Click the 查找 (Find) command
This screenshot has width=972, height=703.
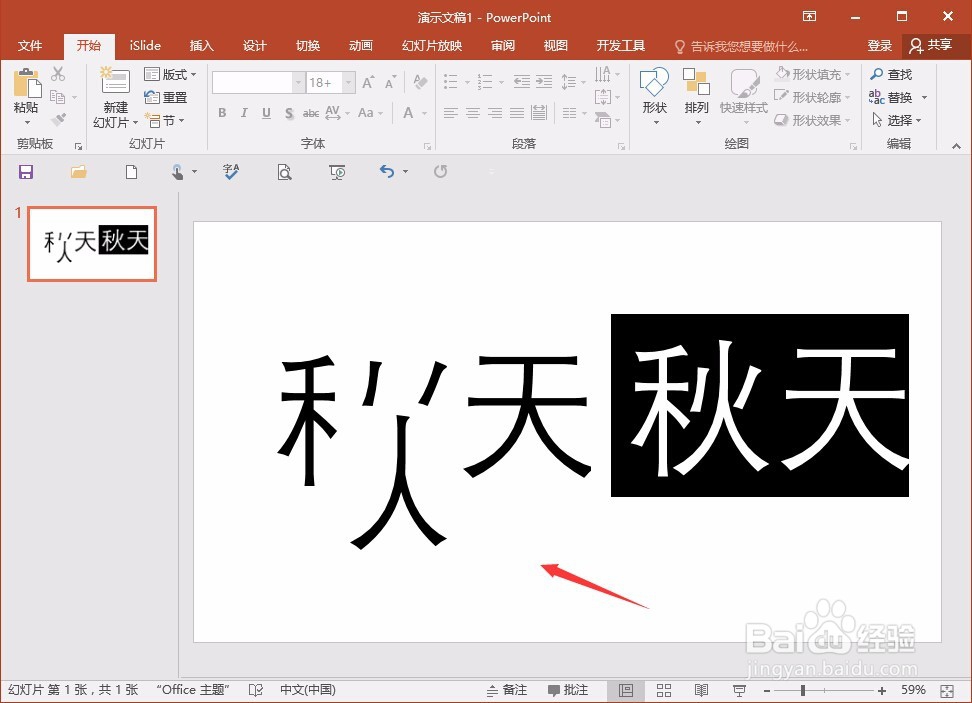coord(894,73)
